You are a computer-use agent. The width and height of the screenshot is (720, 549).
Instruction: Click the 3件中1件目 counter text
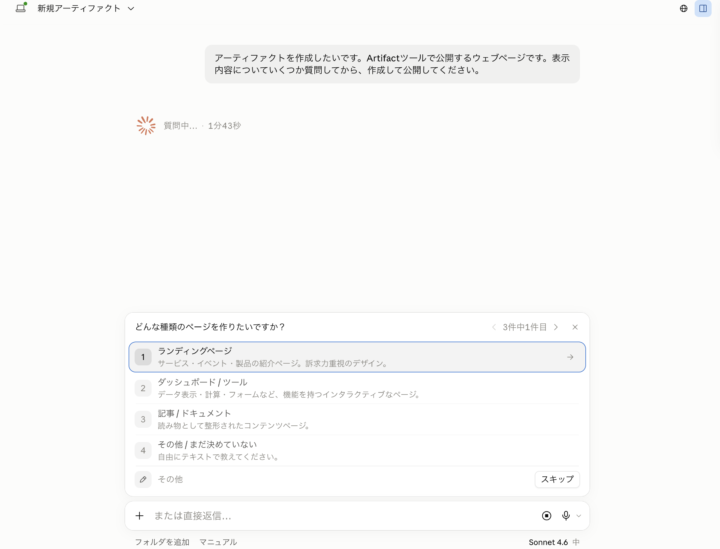pos(524,327)
